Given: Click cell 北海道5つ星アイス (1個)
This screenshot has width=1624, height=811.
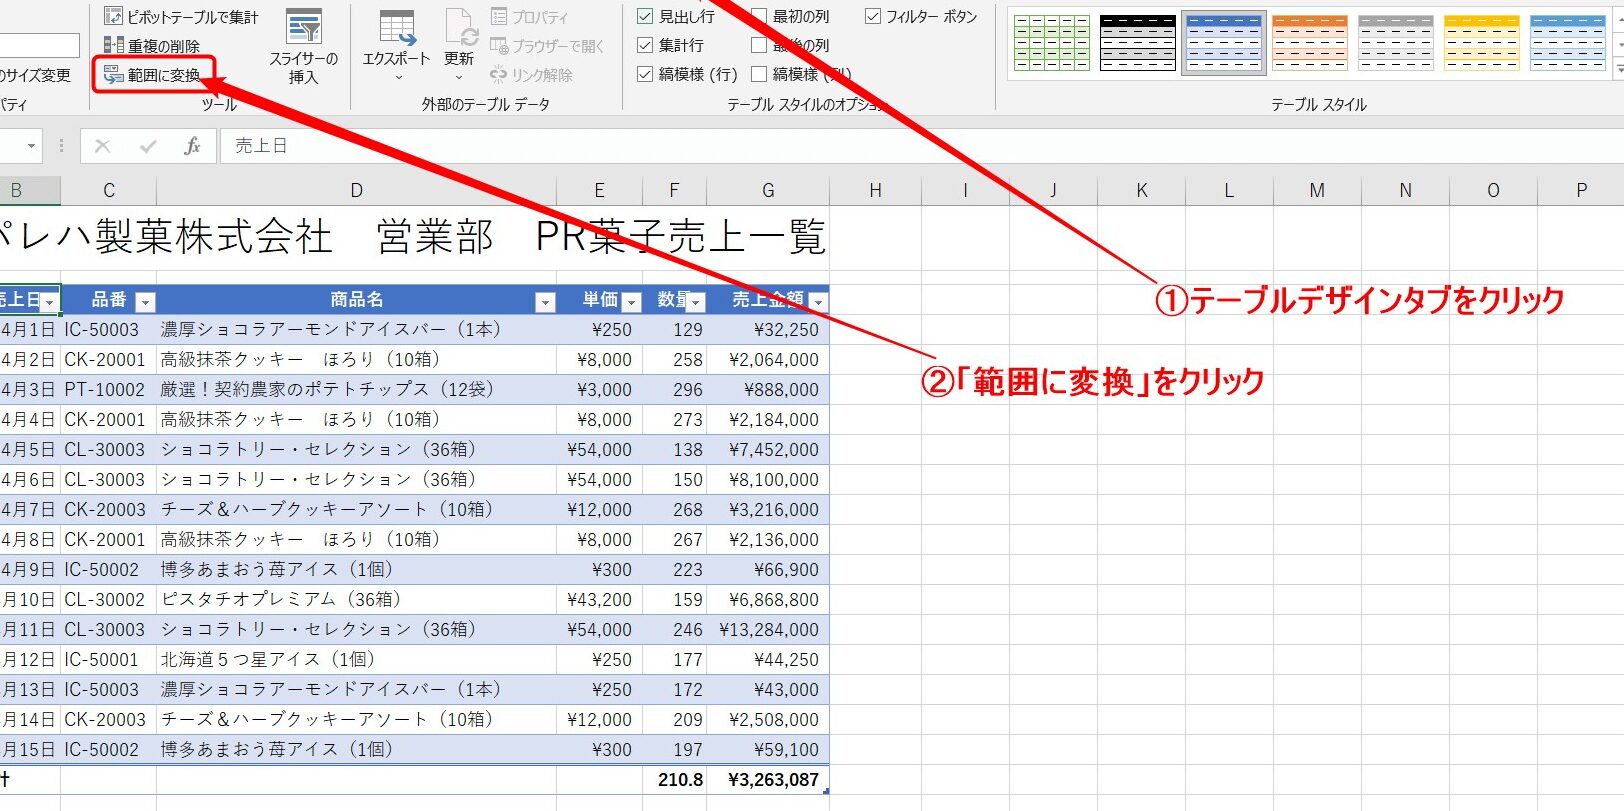Looking at the screenshot, I should pos(356,660).
